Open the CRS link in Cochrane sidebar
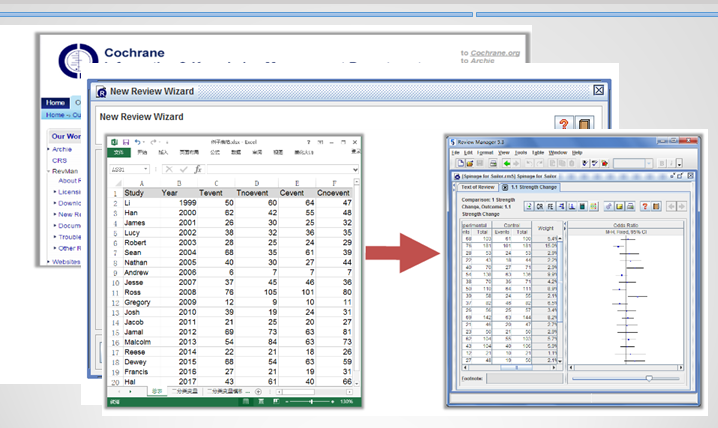Viewport: 718px width, 428px height. (60, 161)
